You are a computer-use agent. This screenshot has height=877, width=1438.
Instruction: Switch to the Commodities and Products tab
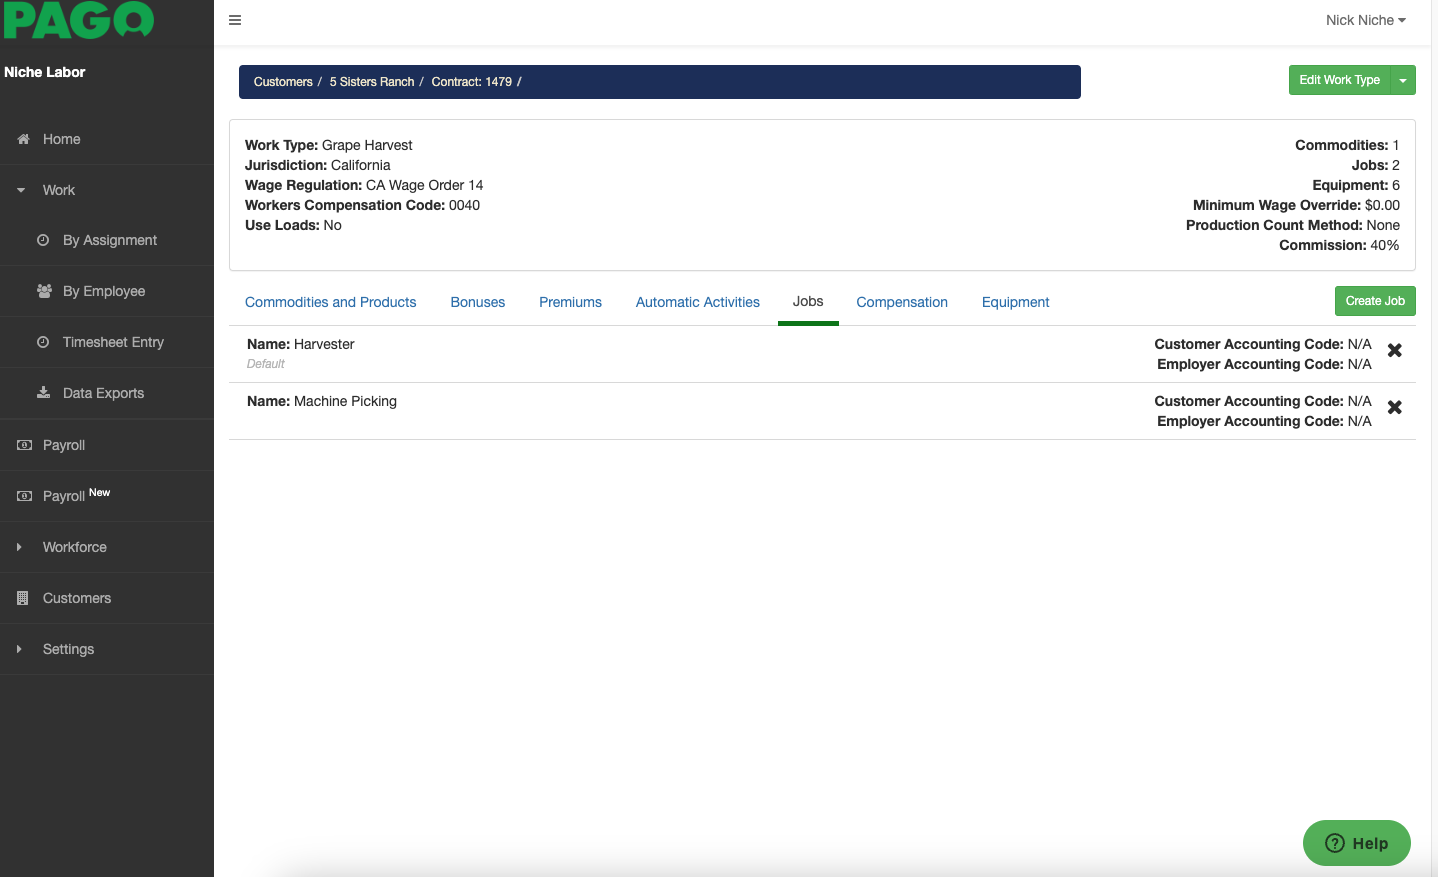(x=330, y=302)
